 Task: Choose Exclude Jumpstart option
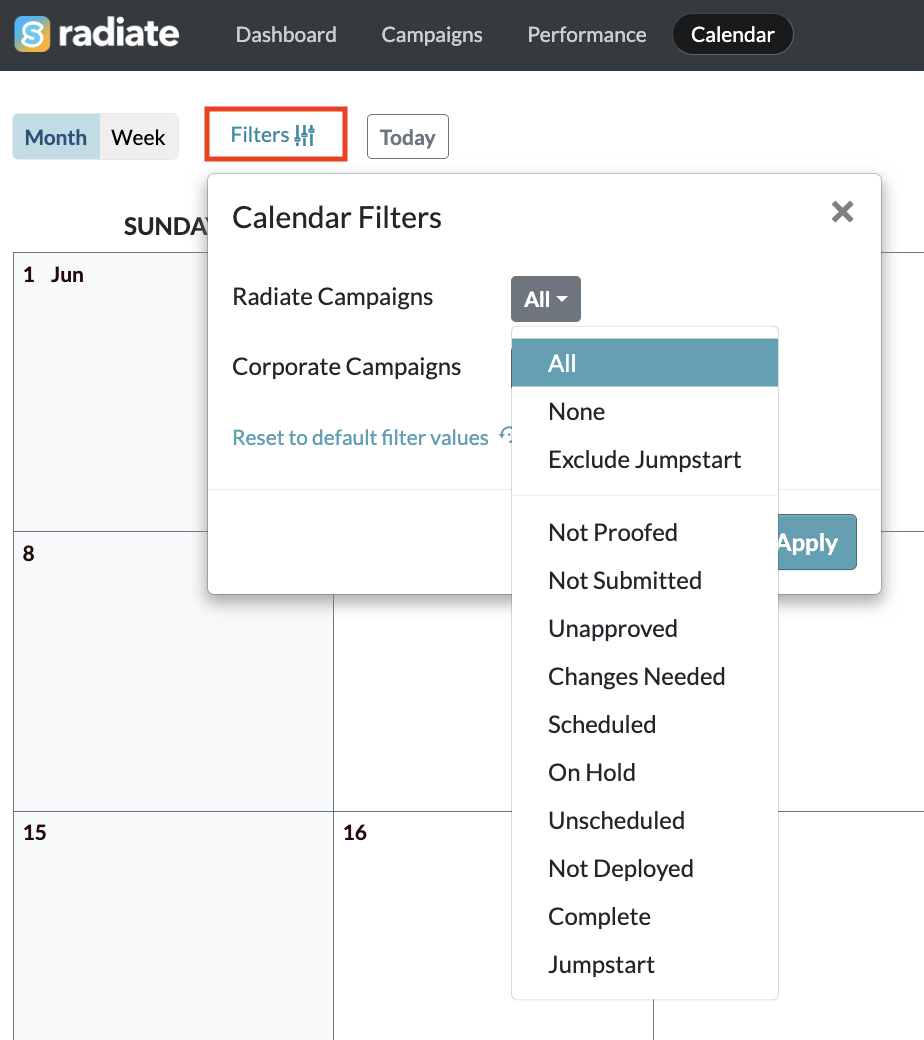[645, 460]
